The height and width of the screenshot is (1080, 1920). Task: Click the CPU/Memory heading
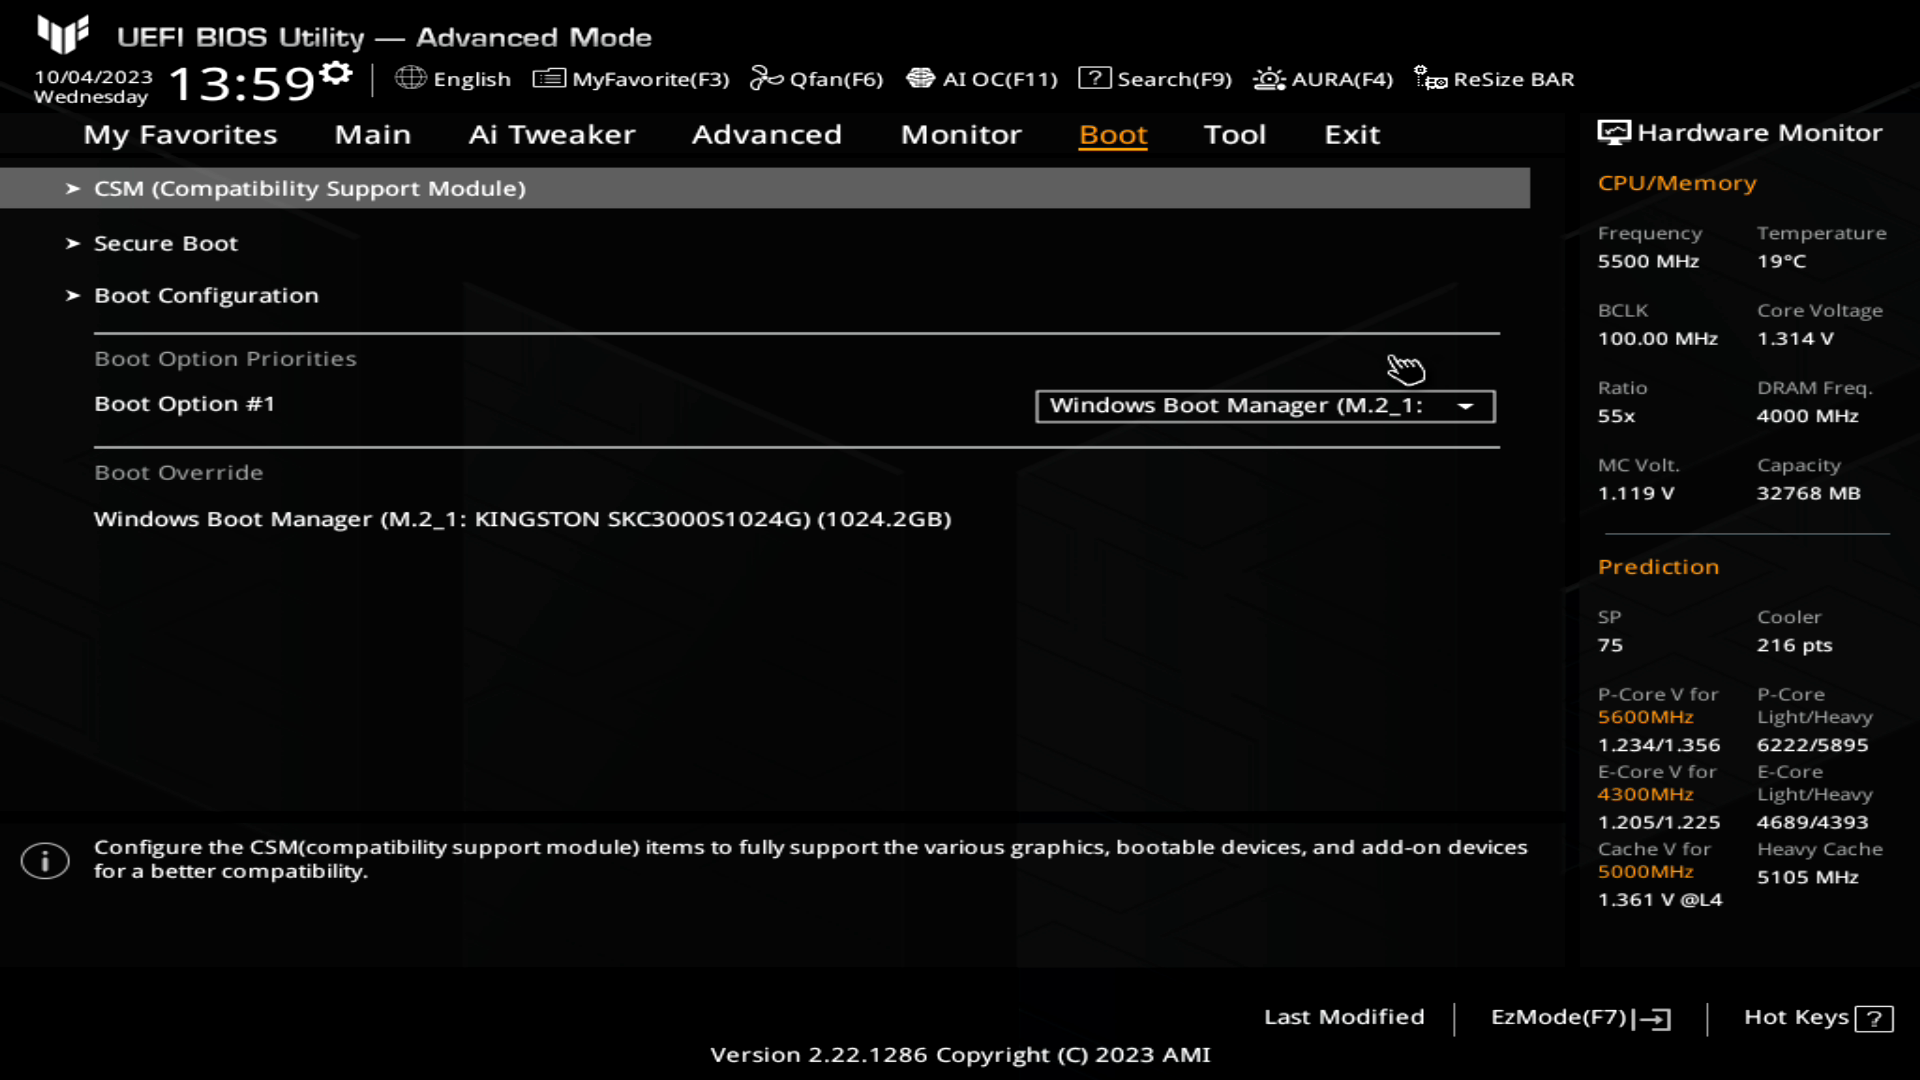pyautogui.click(x=1677, y=183)
